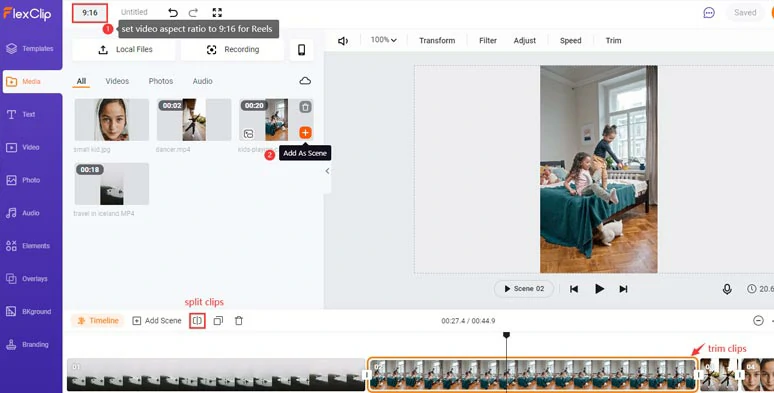The image size is (774, 393).
Task: Play the video preview
Action: coord(599,289)
